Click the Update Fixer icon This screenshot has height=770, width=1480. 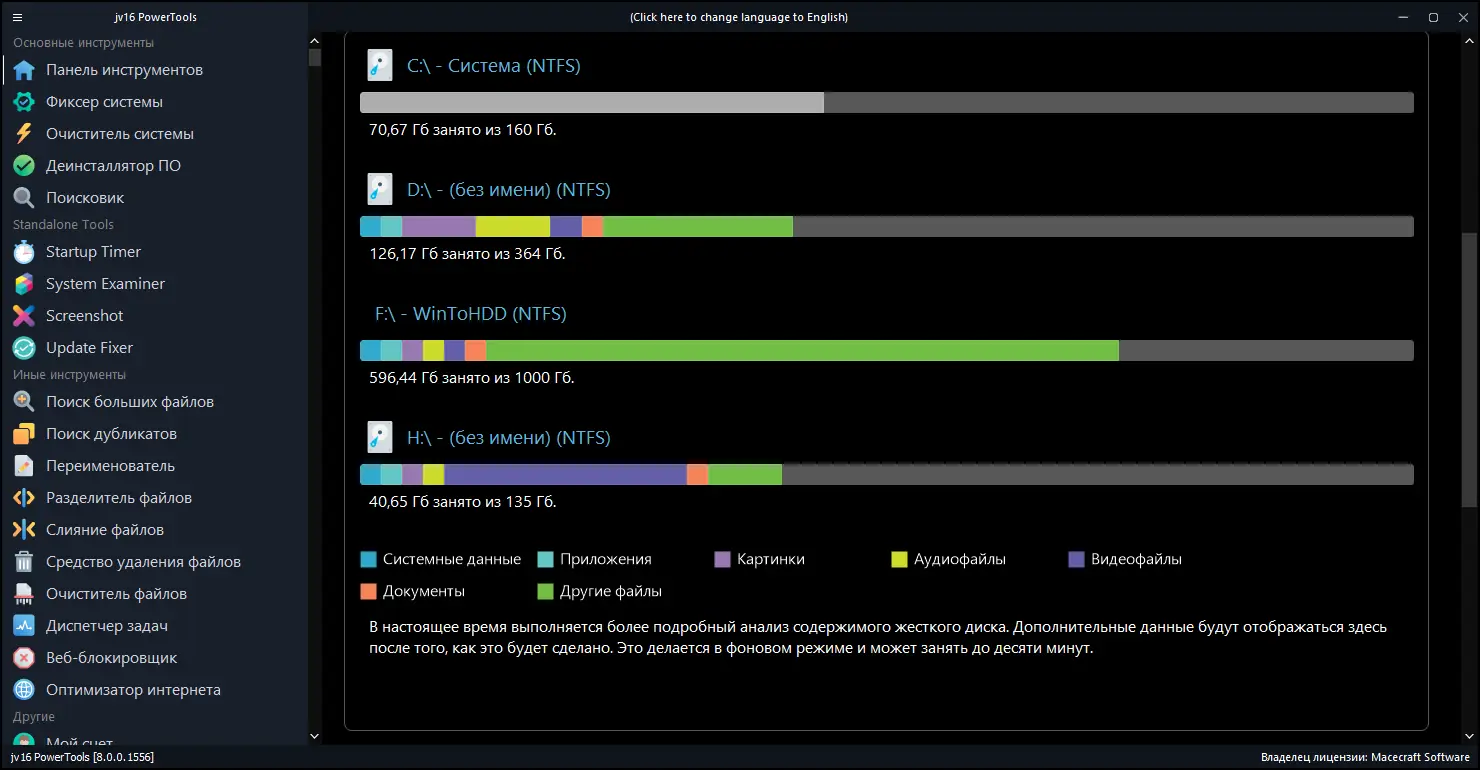(x=24, y=348)
